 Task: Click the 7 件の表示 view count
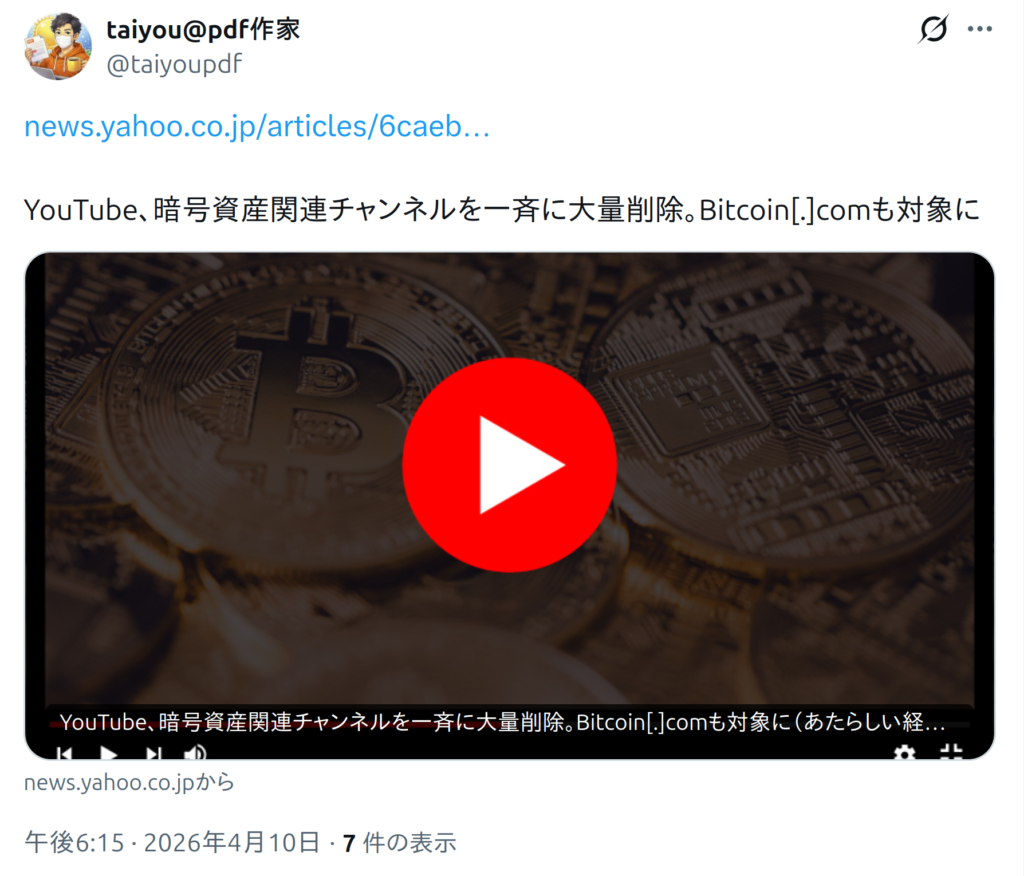click(400, 843)
